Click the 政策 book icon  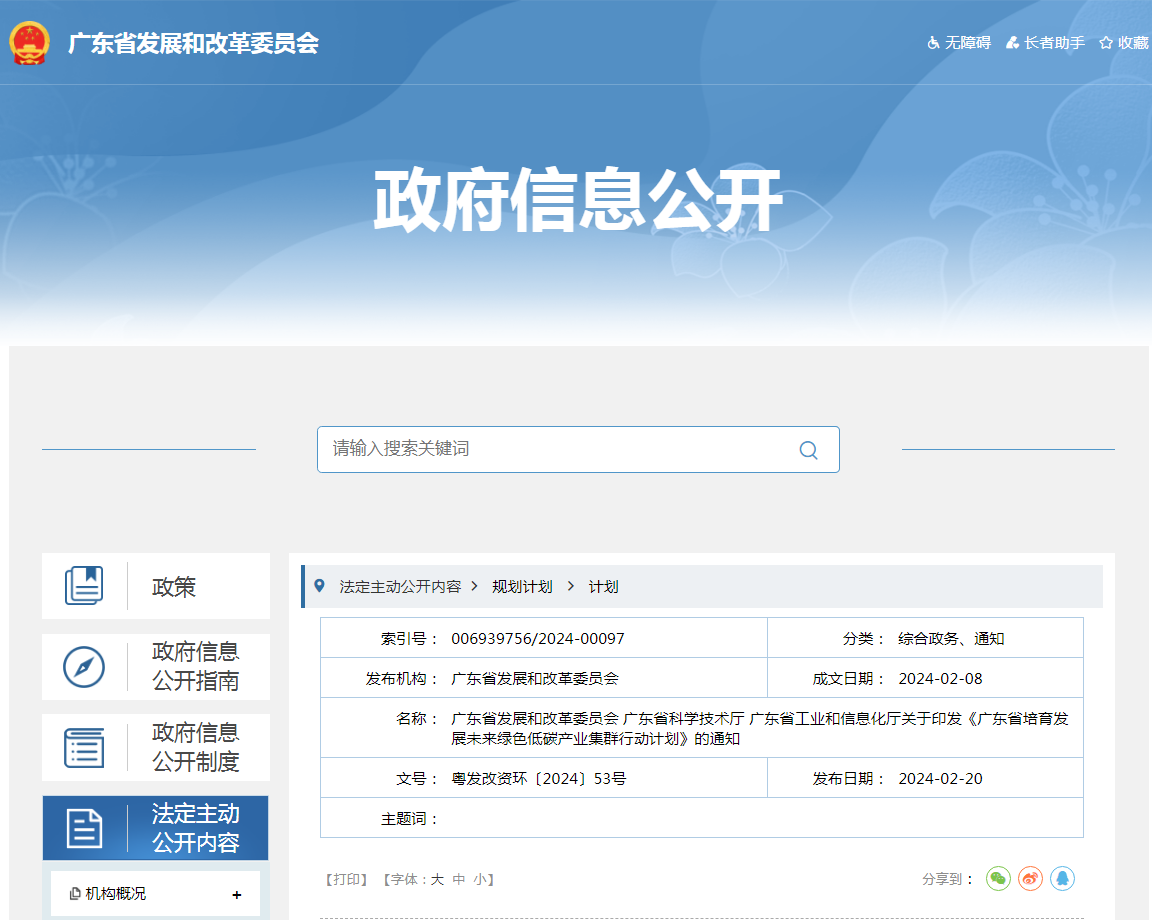tap(84, 586)
